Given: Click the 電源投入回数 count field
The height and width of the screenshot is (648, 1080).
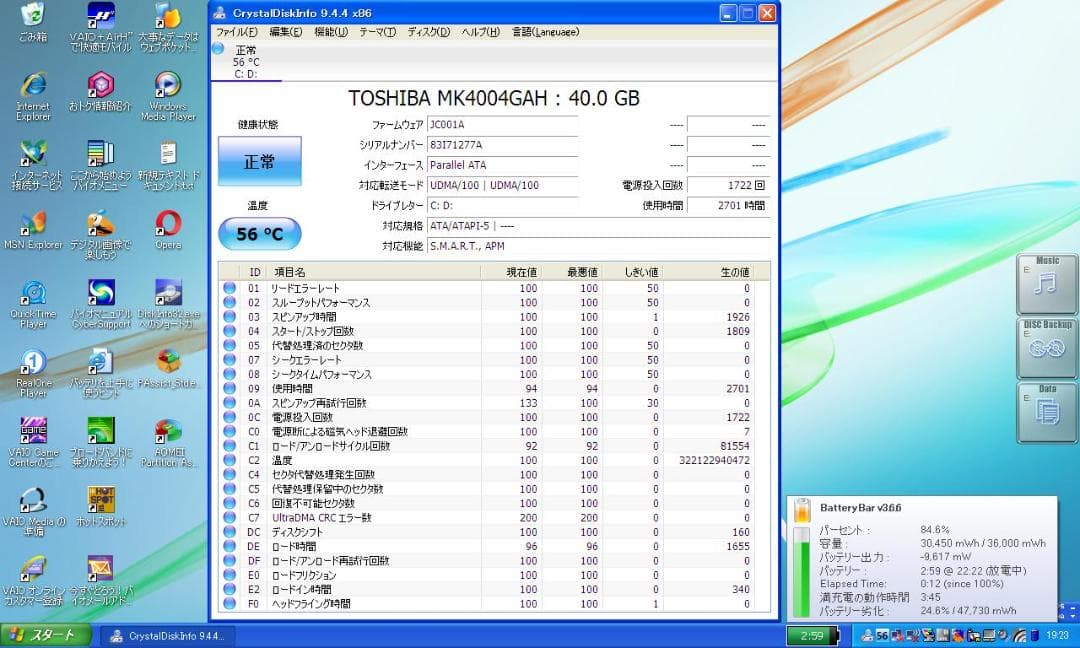Looking at the screenshot, I should tap(727, 183).
